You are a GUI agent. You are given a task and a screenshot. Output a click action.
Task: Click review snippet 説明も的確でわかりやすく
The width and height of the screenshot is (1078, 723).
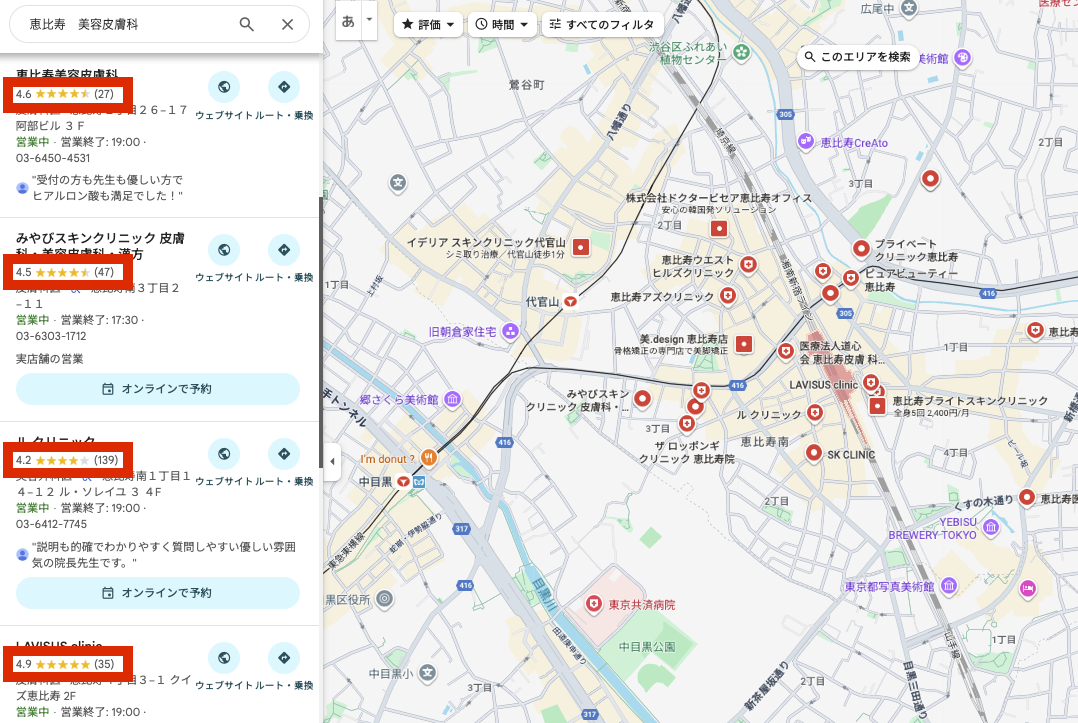click(x=164, y=555)
